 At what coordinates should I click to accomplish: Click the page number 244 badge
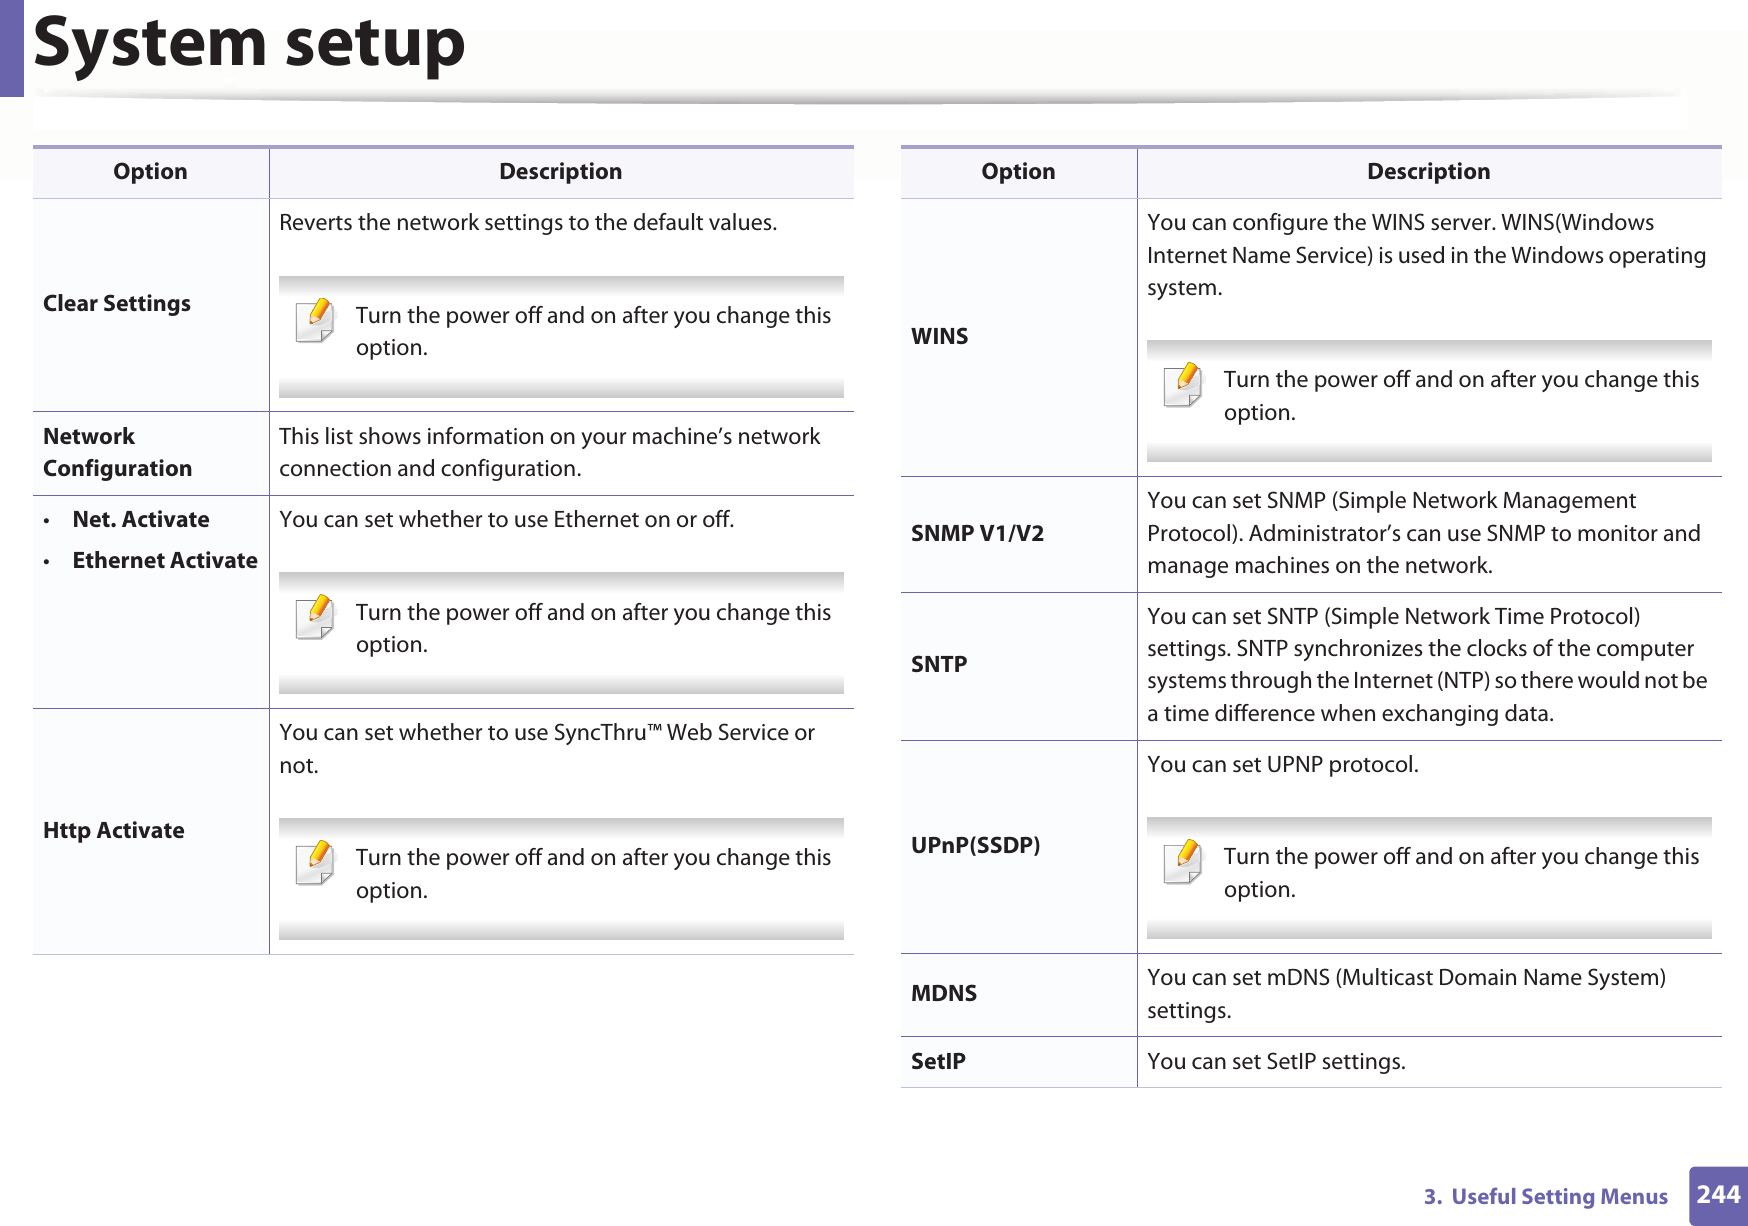coord(1718,1195)
